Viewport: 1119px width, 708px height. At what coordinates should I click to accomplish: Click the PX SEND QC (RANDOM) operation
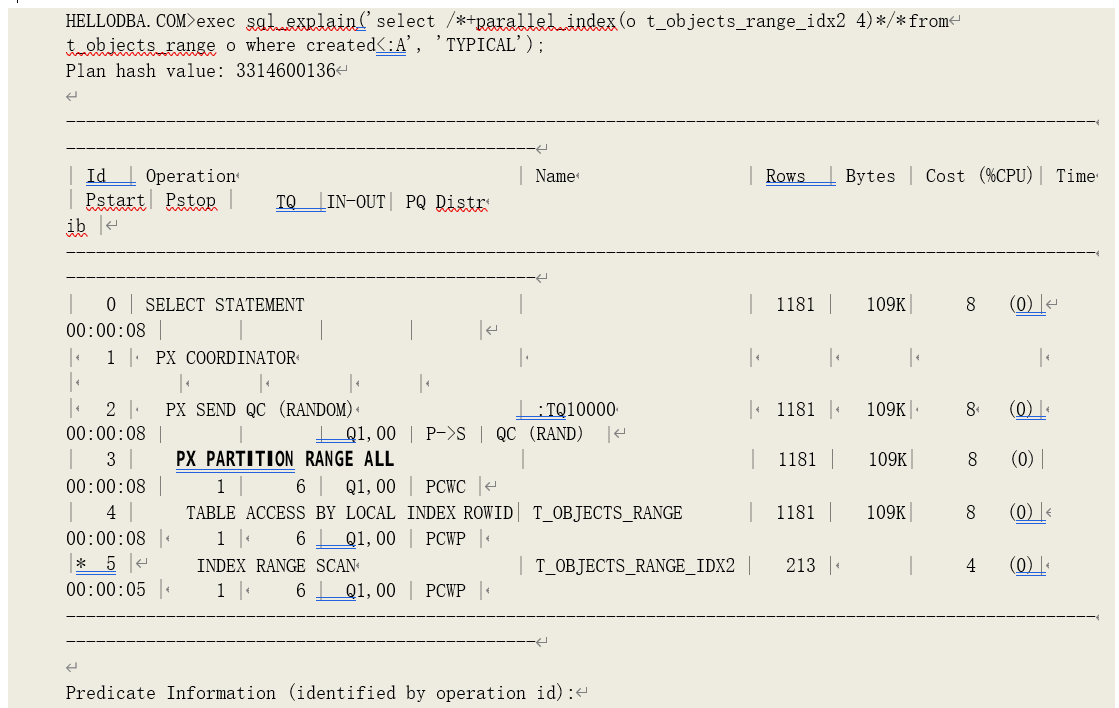(259, 410)
